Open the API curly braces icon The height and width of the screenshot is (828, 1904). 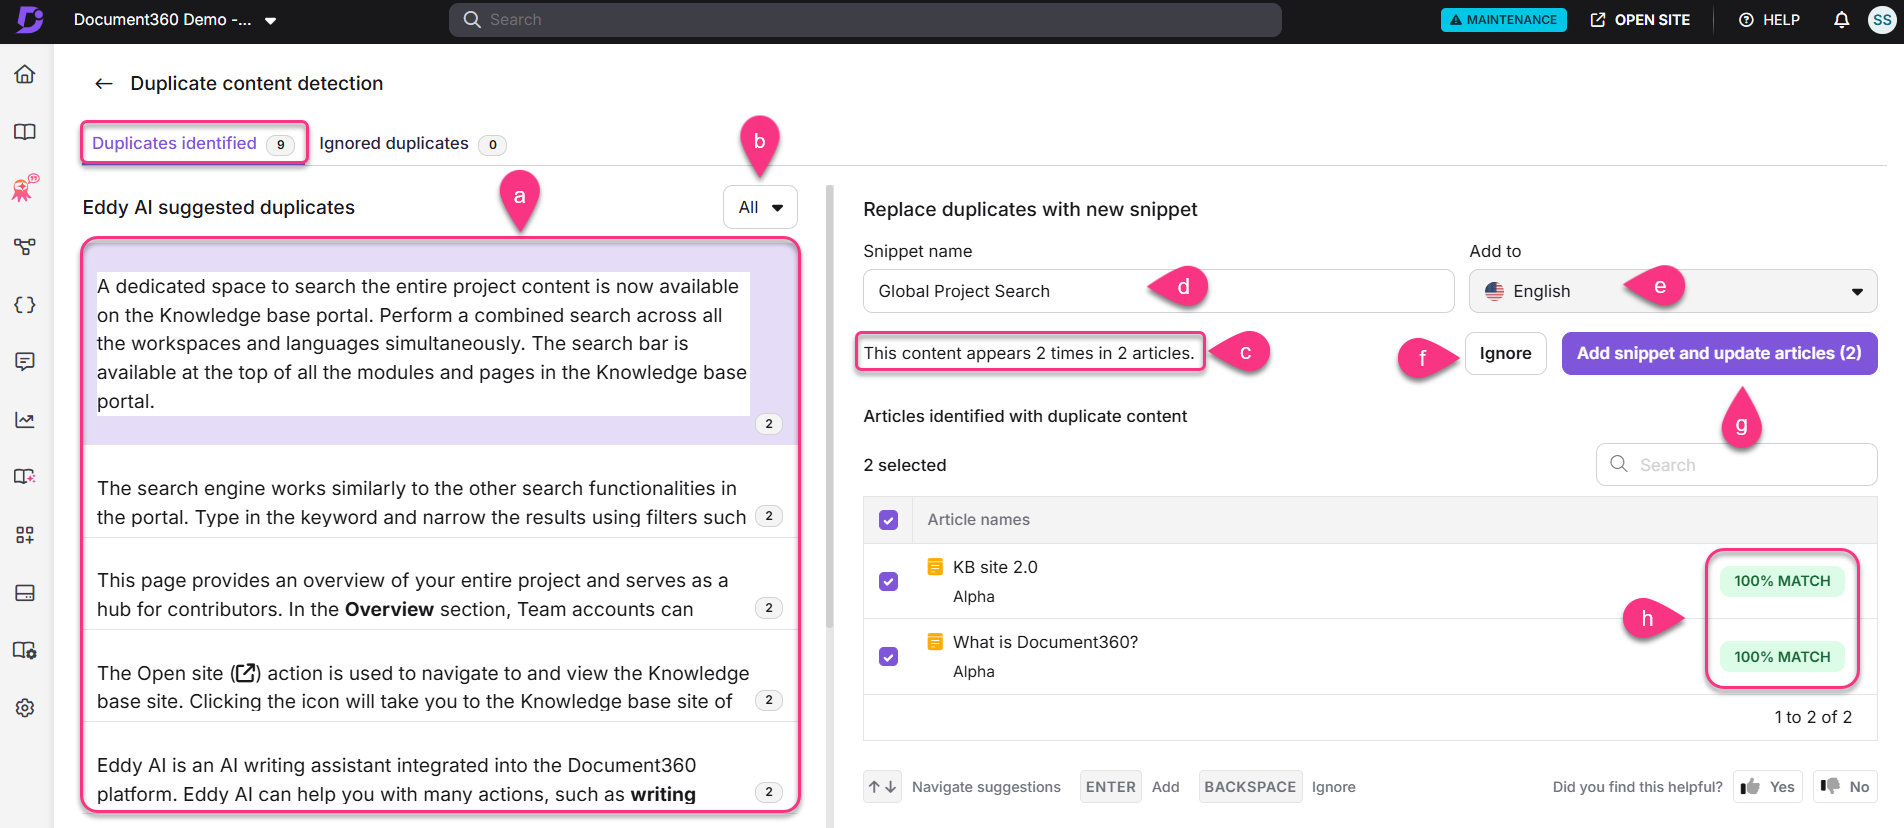25,304
